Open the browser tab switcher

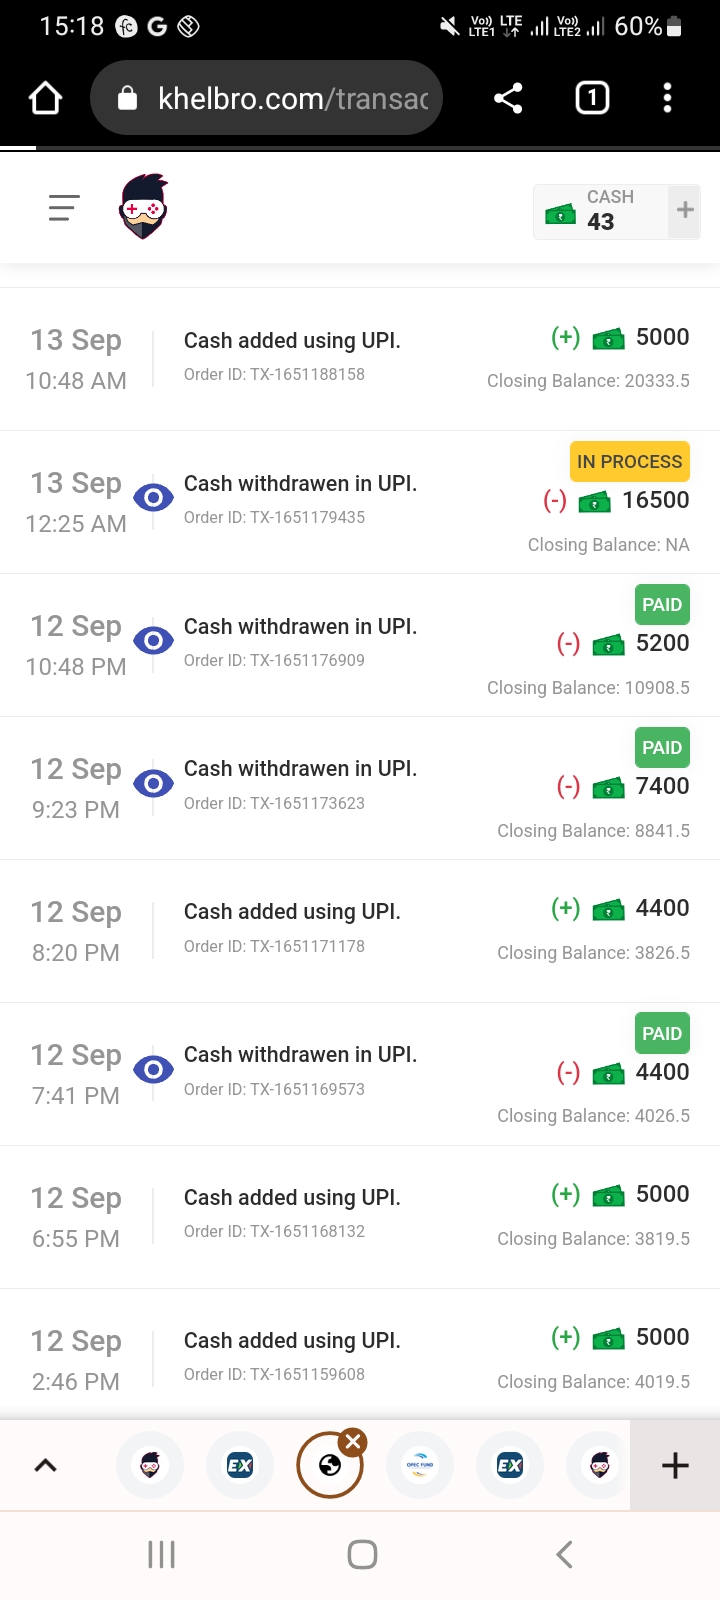(592, 98)
